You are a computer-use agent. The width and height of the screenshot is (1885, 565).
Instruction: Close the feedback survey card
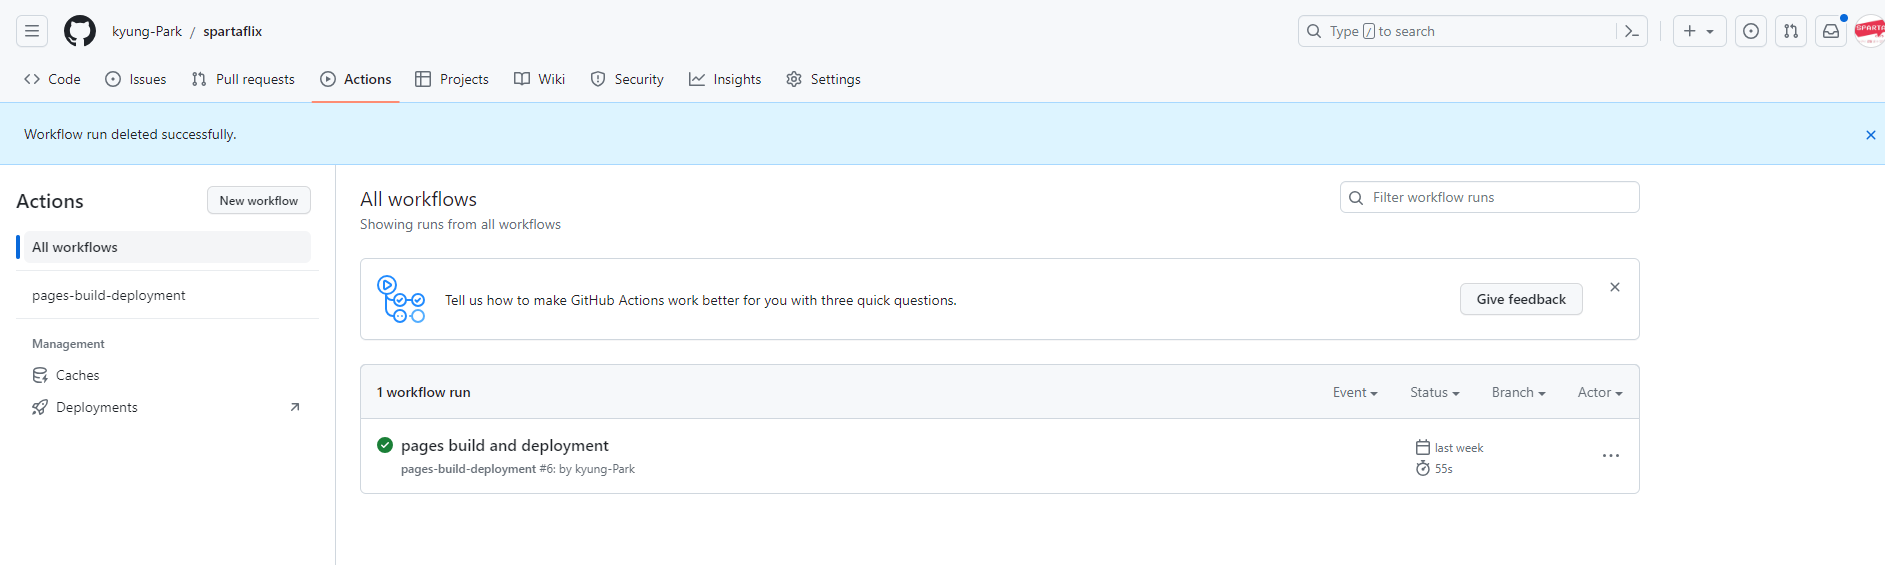tap(1615, 287)
